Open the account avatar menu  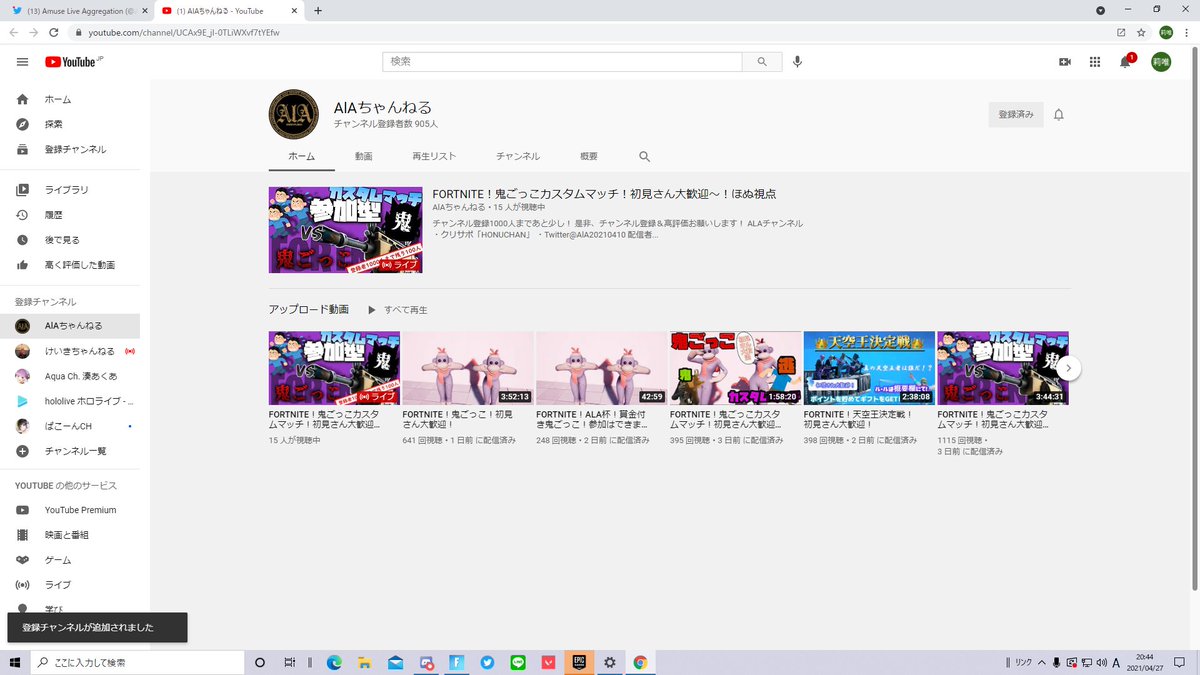pos(1161,62)
